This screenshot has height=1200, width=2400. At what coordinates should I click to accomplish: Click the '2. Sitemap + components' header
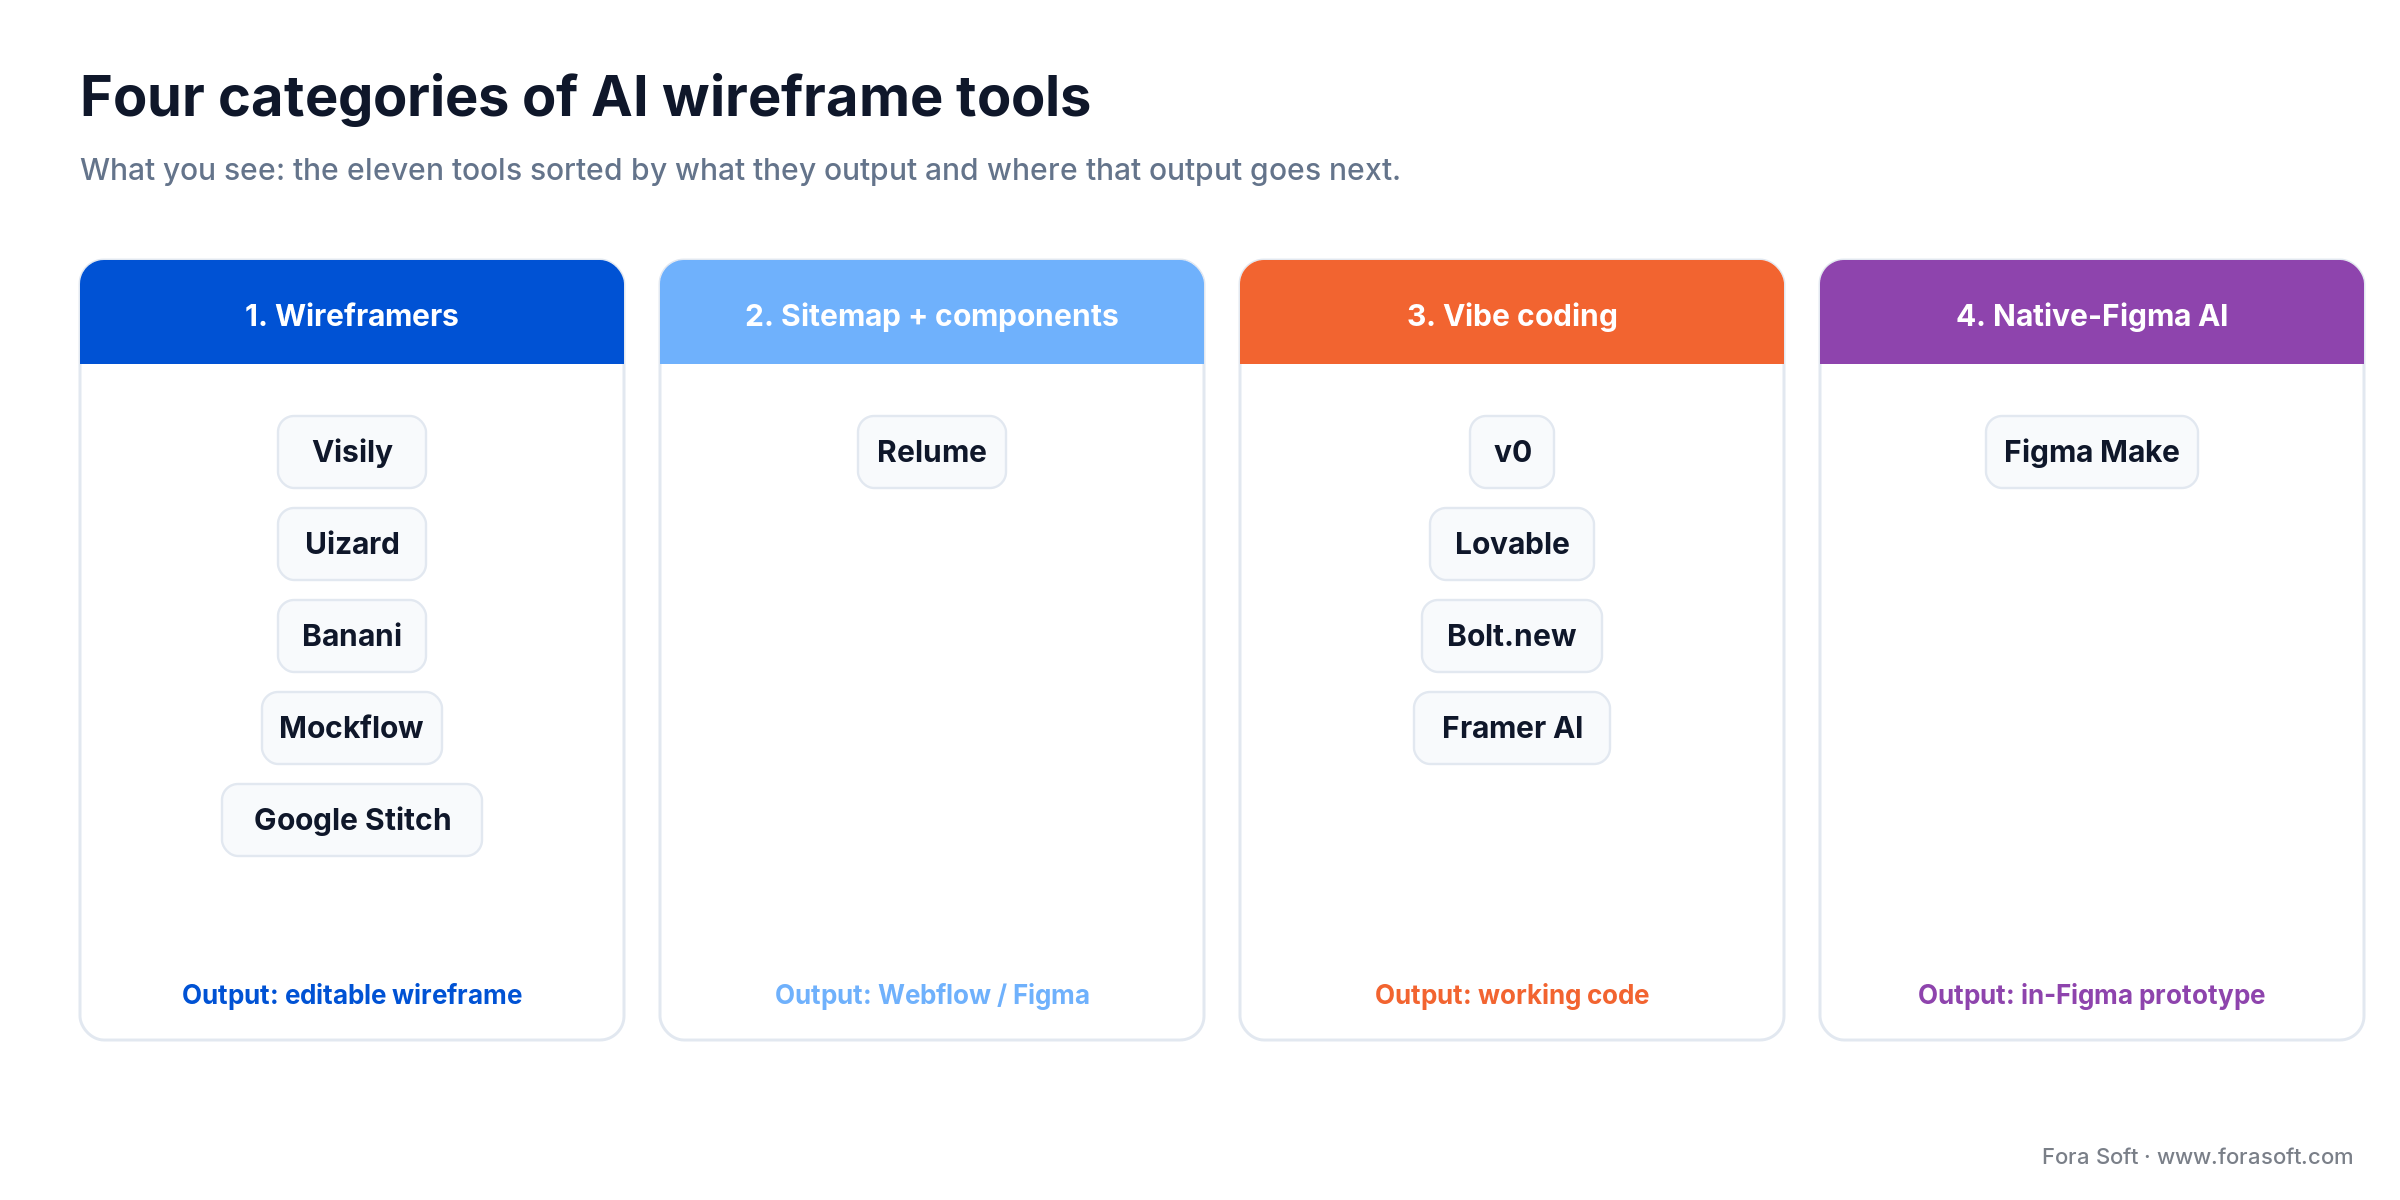pyautogui.click(x=932, y=312)
